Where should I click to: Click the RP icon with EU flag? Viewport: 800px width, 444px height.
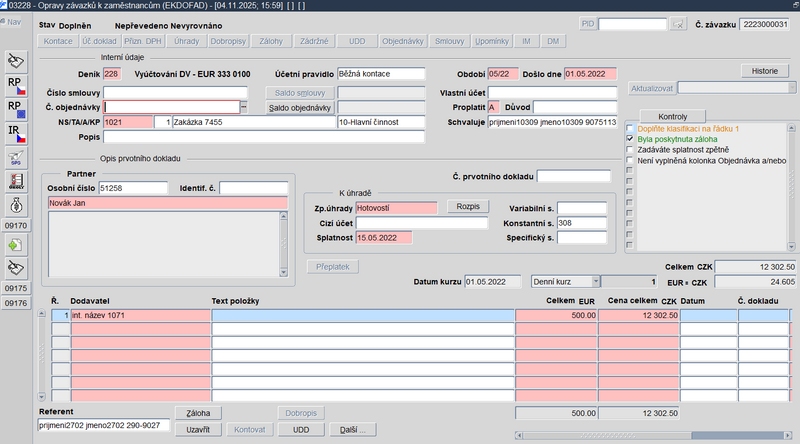(17, 108)
